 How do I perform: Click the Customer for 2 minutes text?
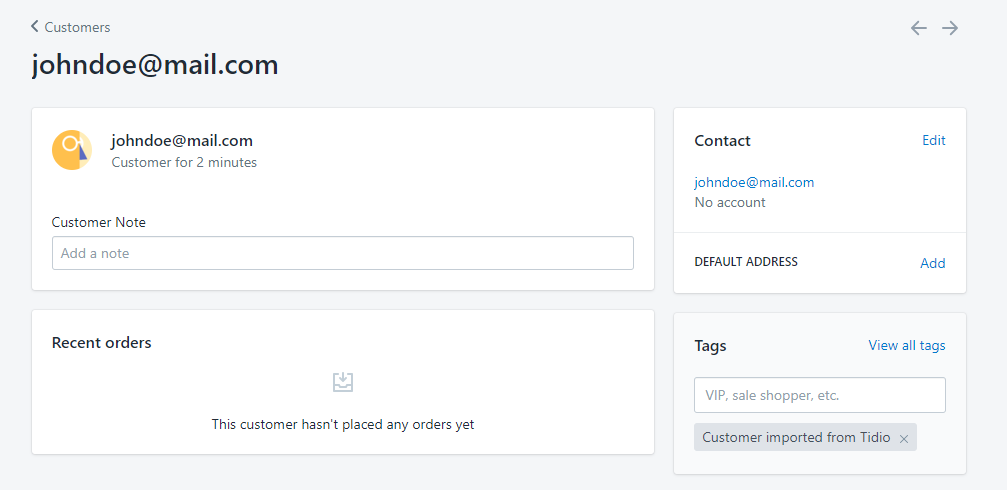[x=184, y=162]
